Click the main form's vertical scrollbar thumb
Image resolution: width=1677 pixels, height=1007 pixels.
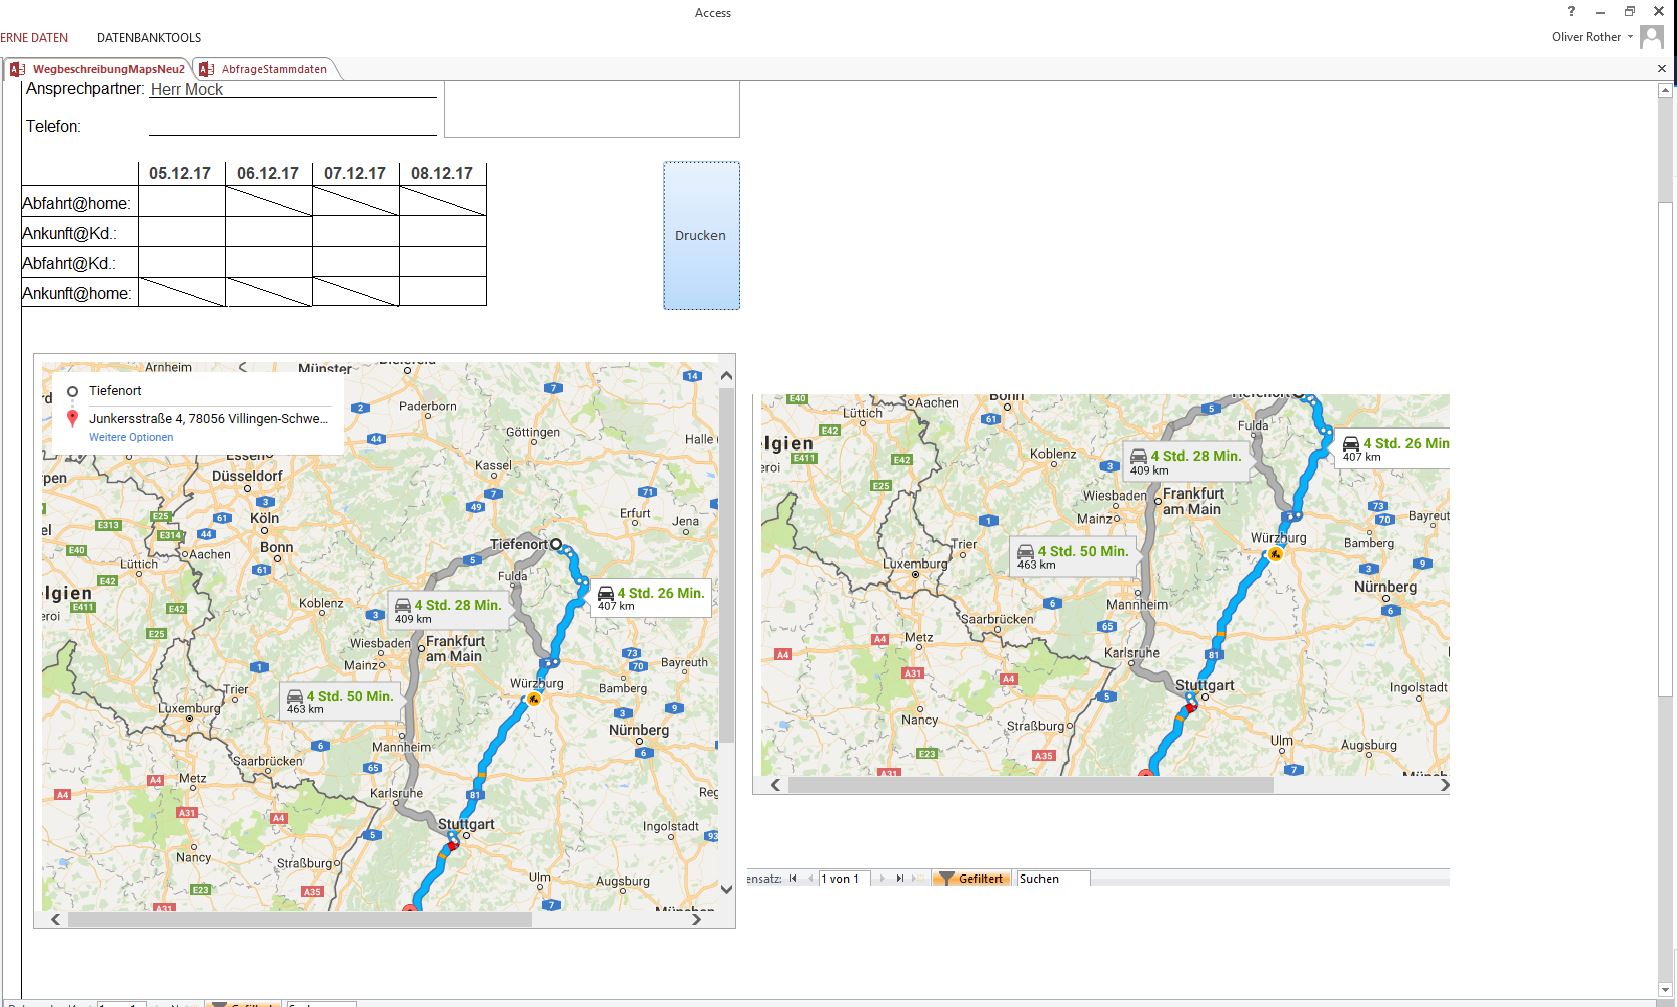click(x=1665, y=450)
